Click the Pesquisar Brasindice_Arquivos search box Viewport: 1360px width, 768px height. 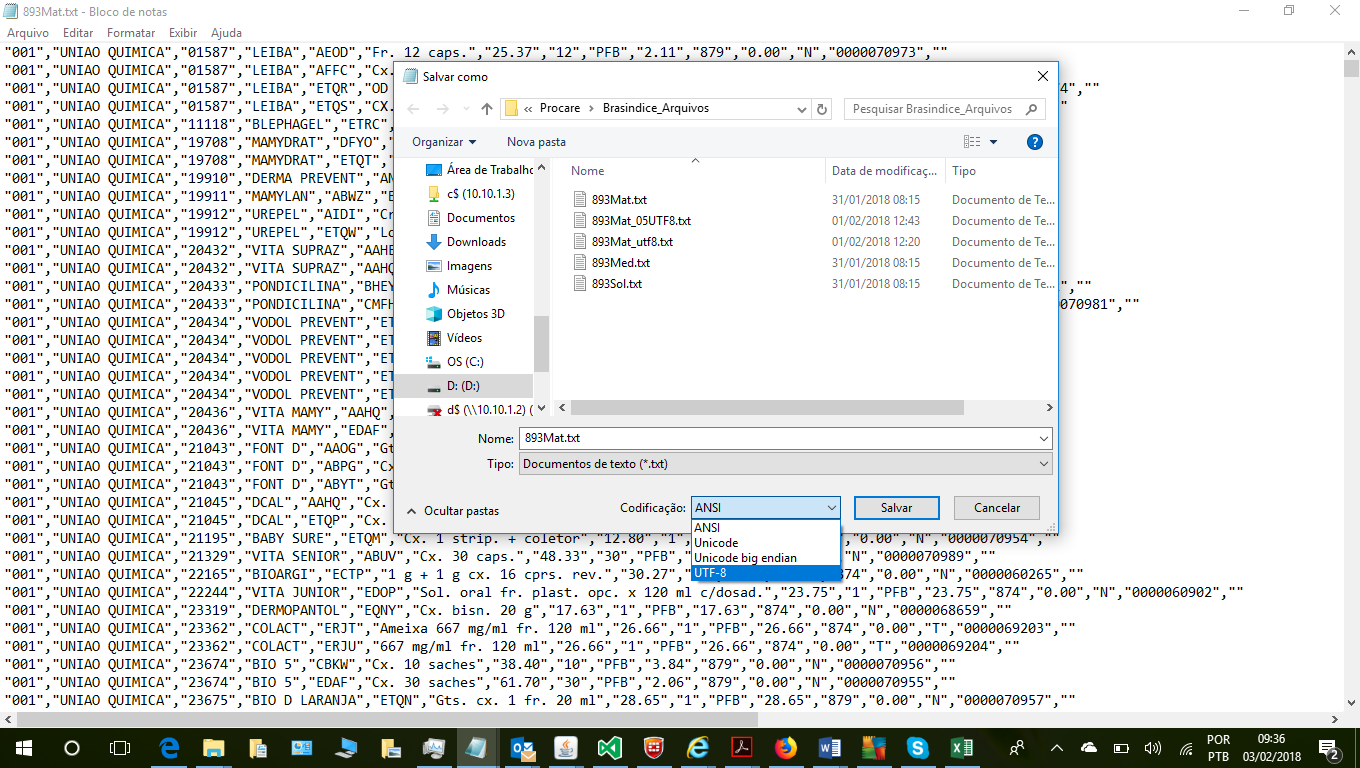click(944, 109)
